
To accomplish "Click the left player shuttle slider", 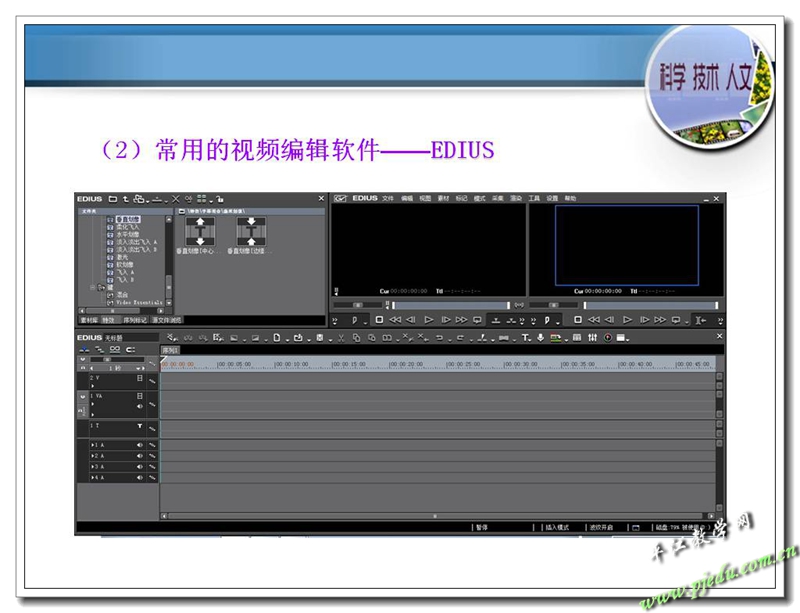I will click(x=358, y=305).
